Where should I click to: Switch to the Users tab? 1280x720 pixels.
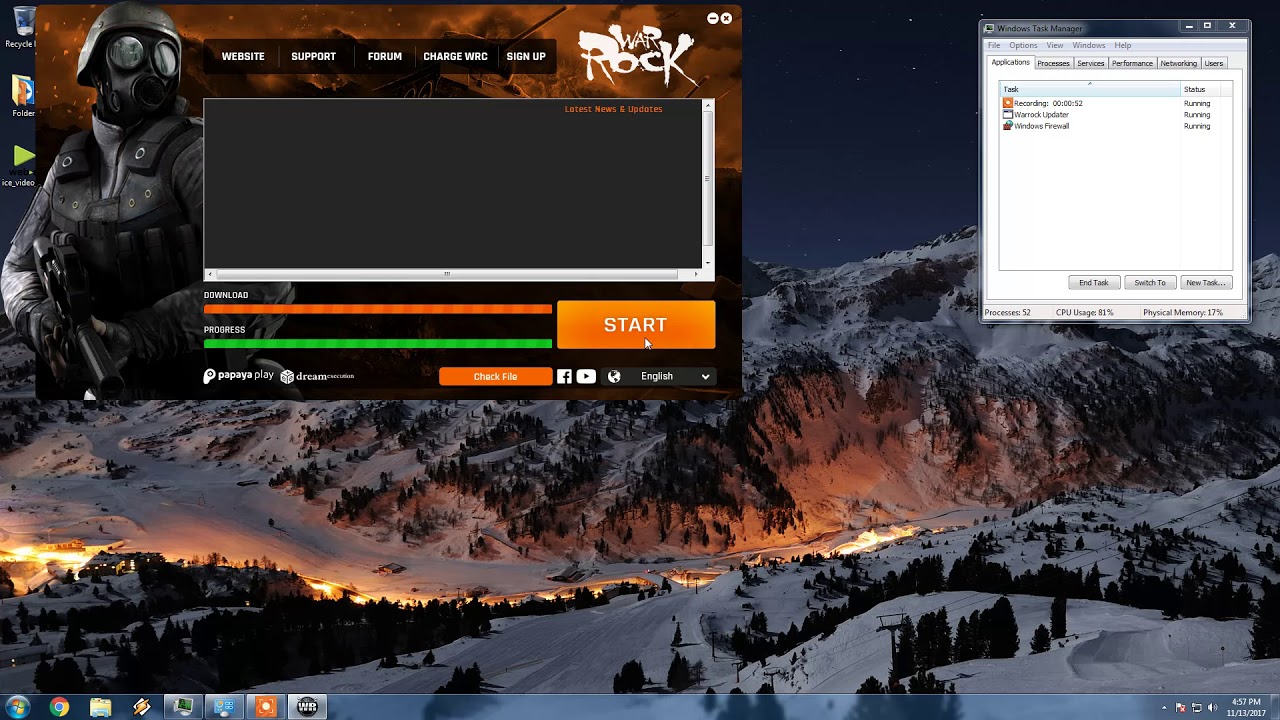(1214, 63)
